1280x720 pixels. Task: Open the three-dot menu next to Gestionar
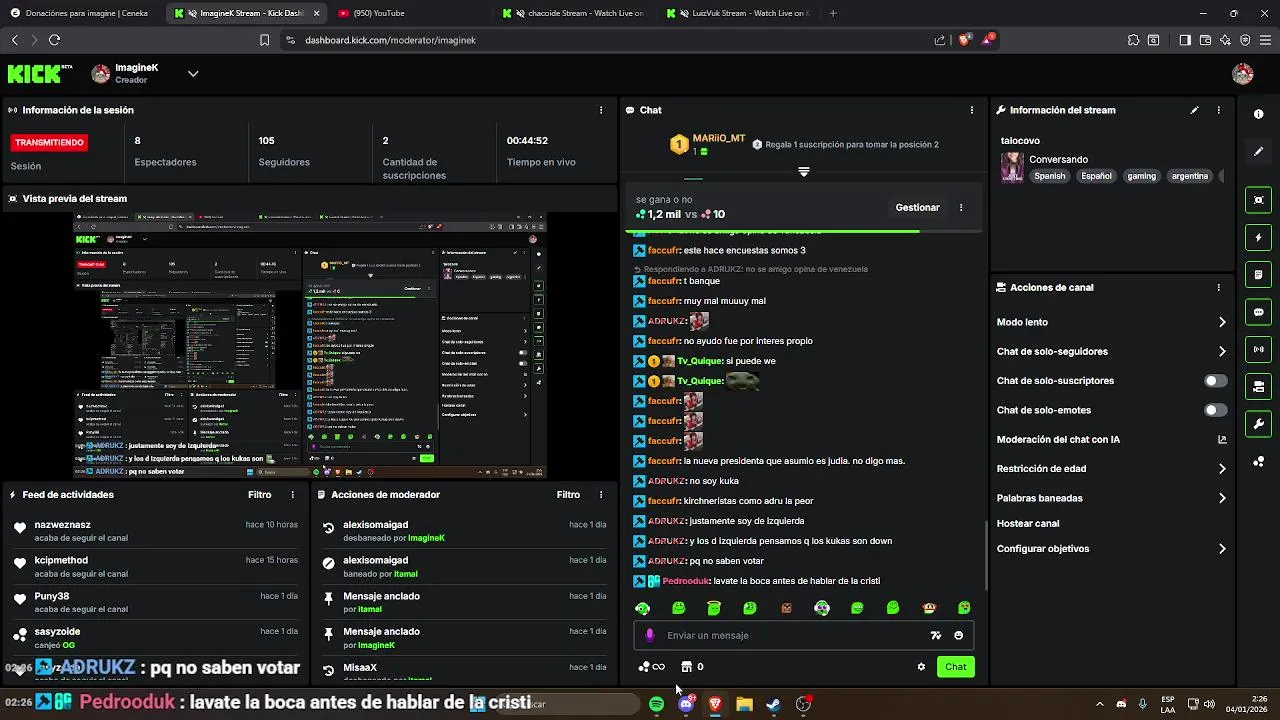pyautogui.click(x=961, y=208)
